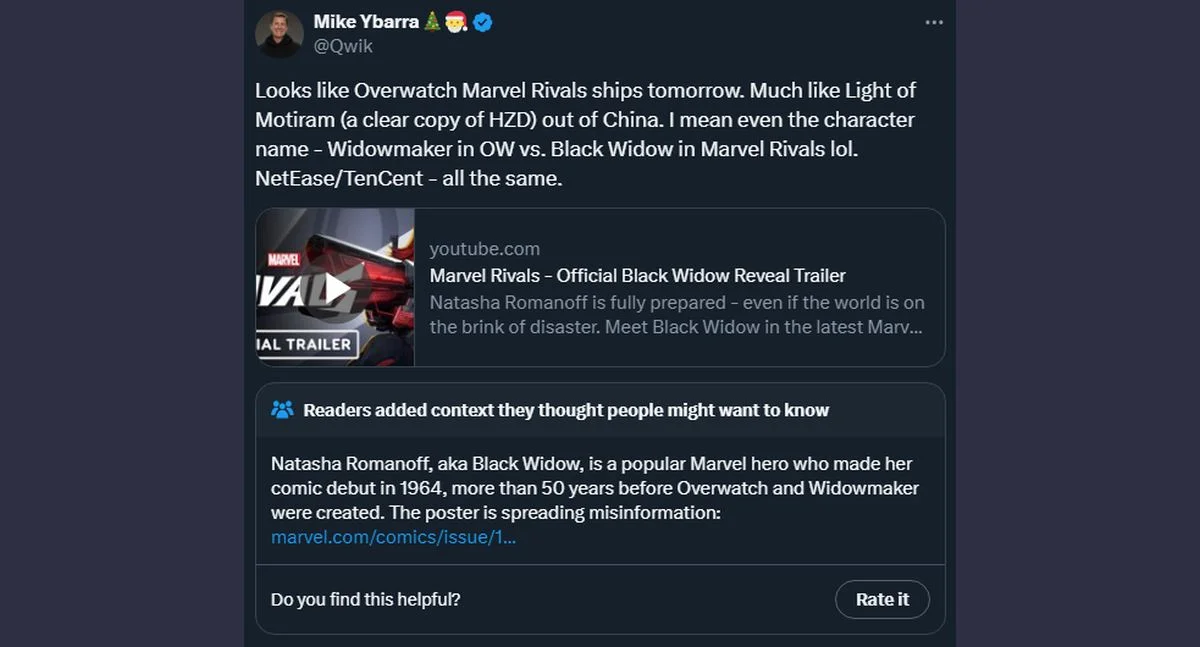Viewport: 1200px width, 647px height.
Task: Click Mike Ybarra's profile avatar
Action: click(x=279, y=34)
